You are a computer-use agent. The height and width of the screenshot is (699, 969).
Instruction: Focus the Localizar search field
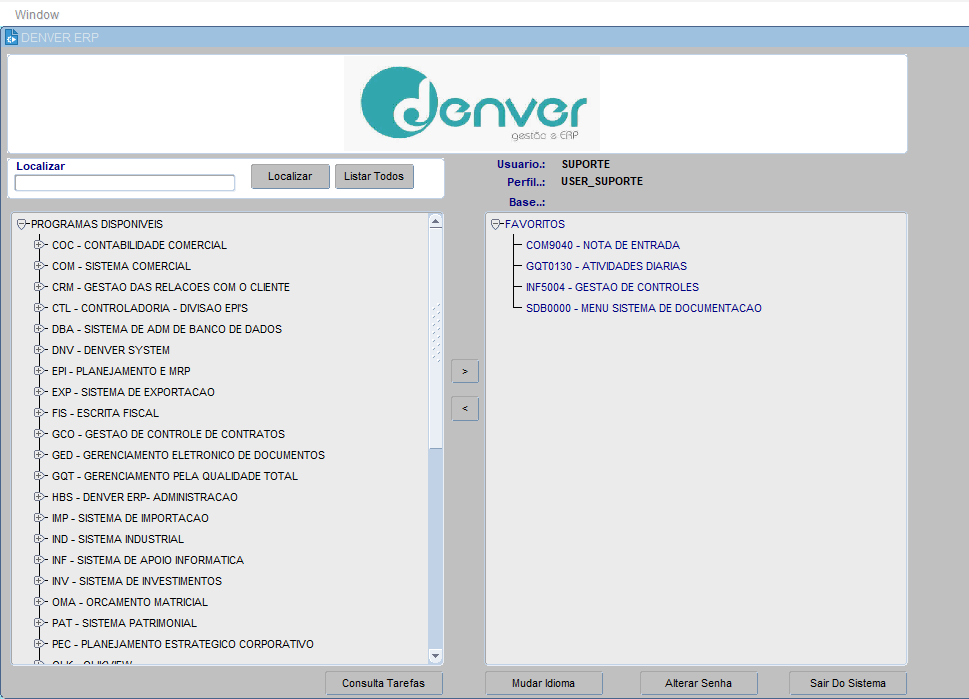125,183
